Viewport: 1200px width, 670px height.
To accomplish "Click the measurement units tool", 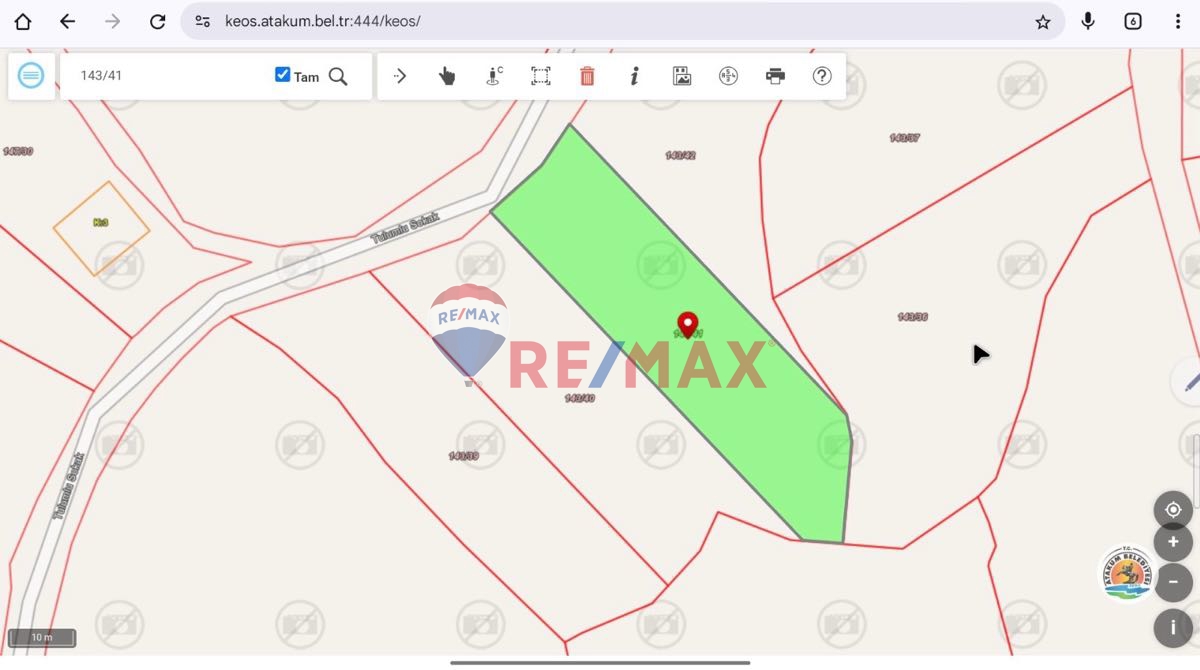I will coord(728,75).
